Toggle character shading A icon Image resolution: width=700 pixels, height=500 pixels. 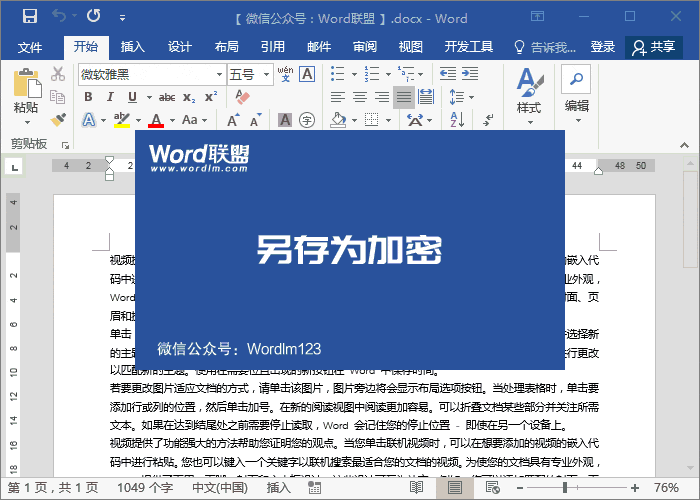(285, 120)
